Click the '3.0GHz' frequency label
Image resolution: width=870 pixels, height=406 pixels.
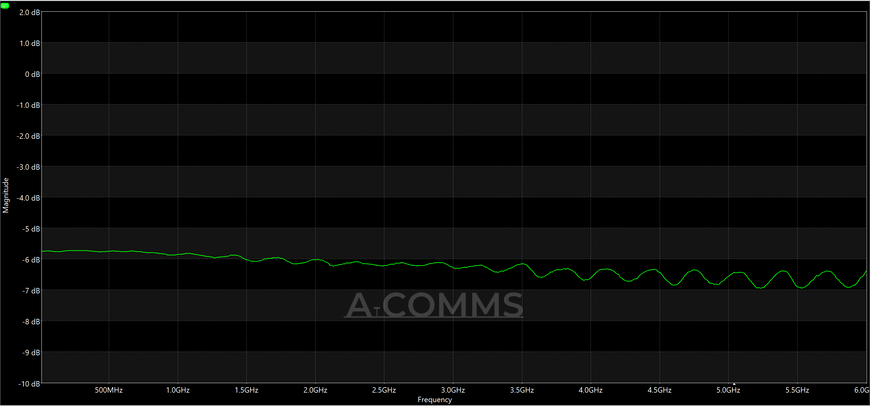pyautogui.click(x=453, y=390)
